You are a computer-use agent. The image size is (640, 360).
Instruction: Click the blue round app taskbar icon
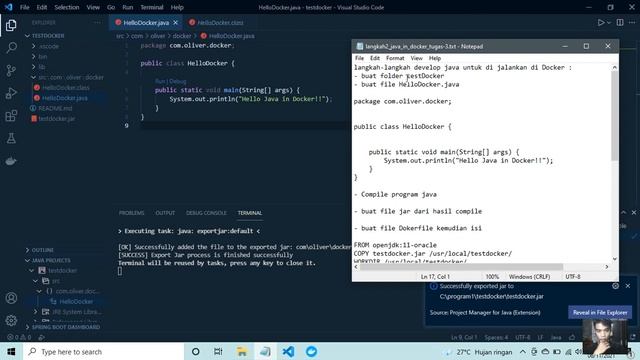point(311,351)
